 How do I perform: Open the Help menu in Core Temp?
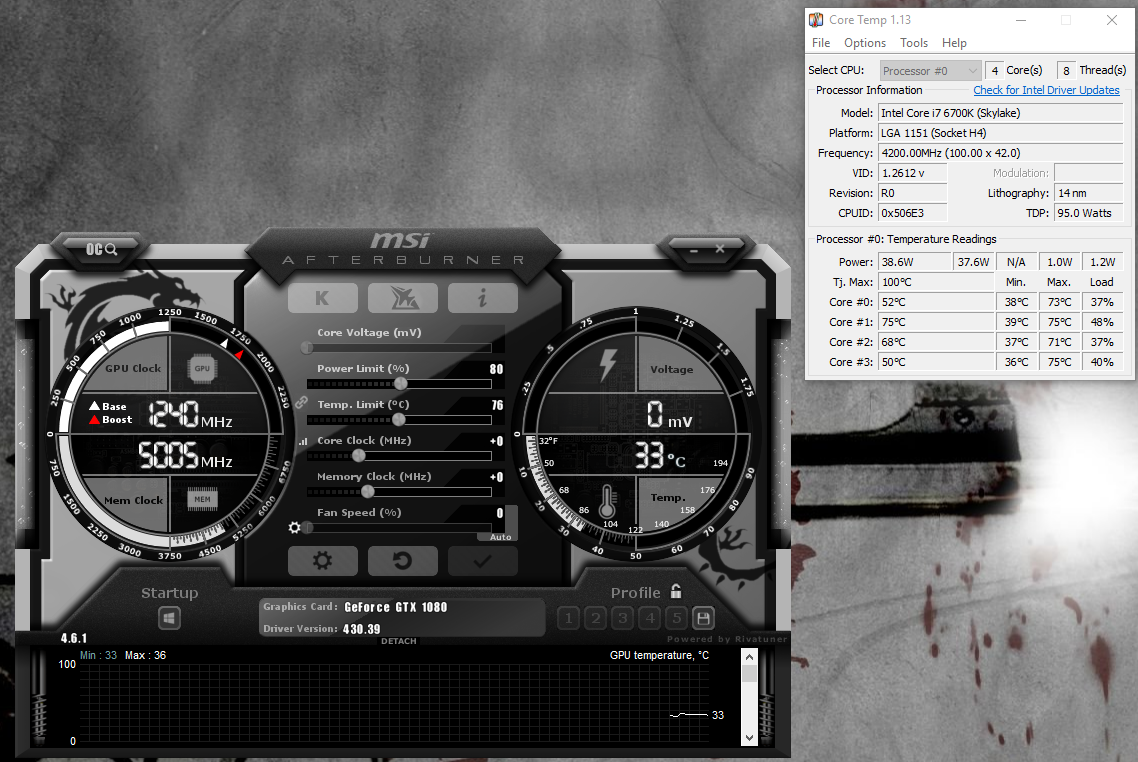[954, 43]
